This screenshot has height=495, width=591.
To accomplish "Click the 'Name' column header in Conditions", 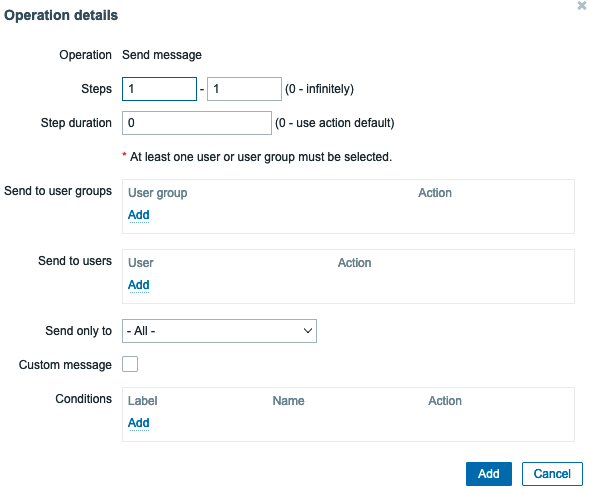I will (288, 401).
